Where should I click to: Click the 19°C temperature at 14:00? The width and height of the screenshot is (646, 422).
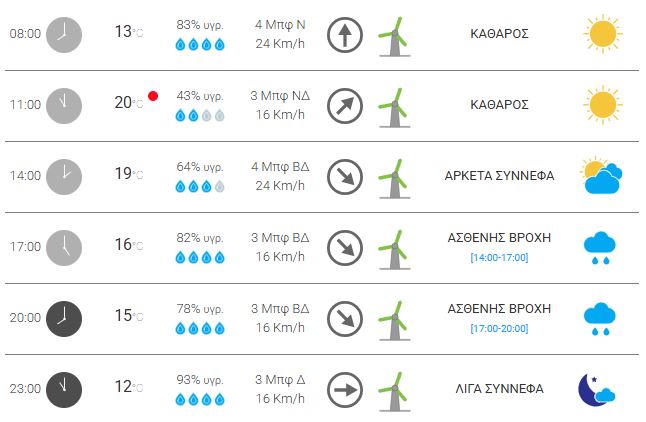tap(127, 175)
